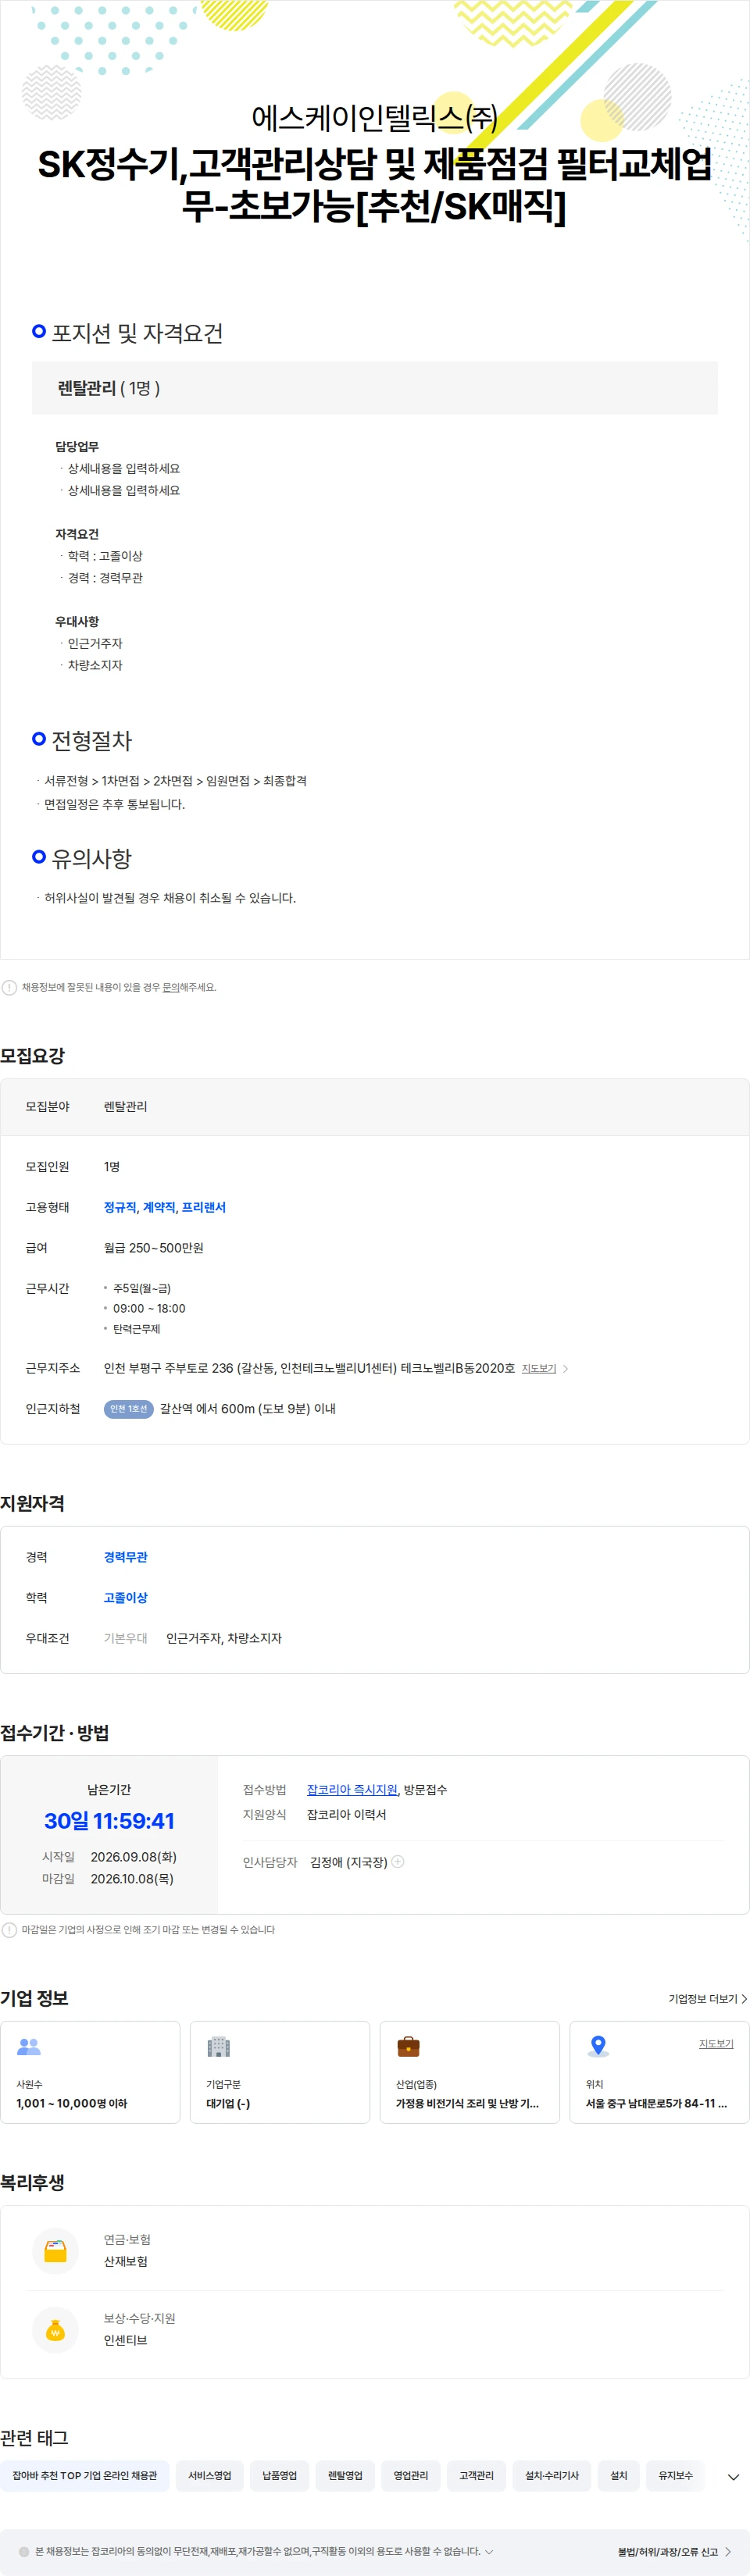The width and height of the screenshot is (750, 2576).
Task: Click the deadline date 2026.10.08(목)
Action: pyautogui.click(x=132, y=1878)
